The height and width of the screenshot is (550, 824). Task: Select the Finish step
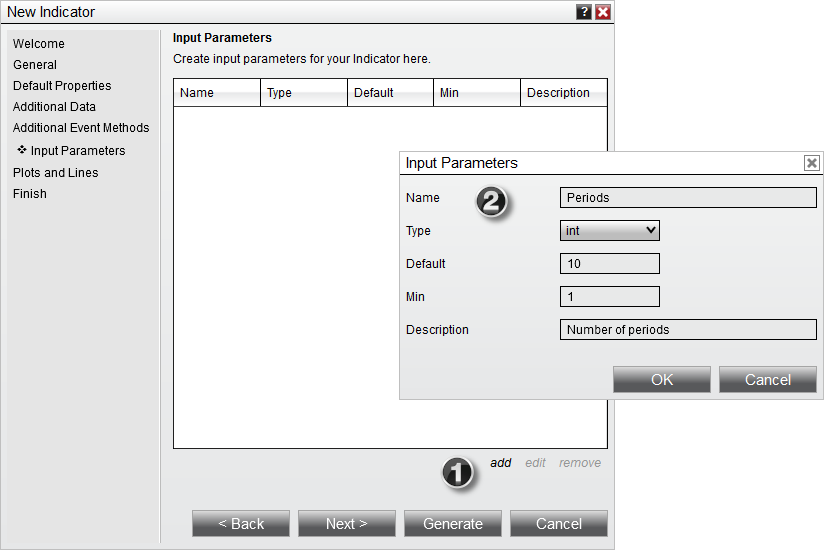coord(30,194)
